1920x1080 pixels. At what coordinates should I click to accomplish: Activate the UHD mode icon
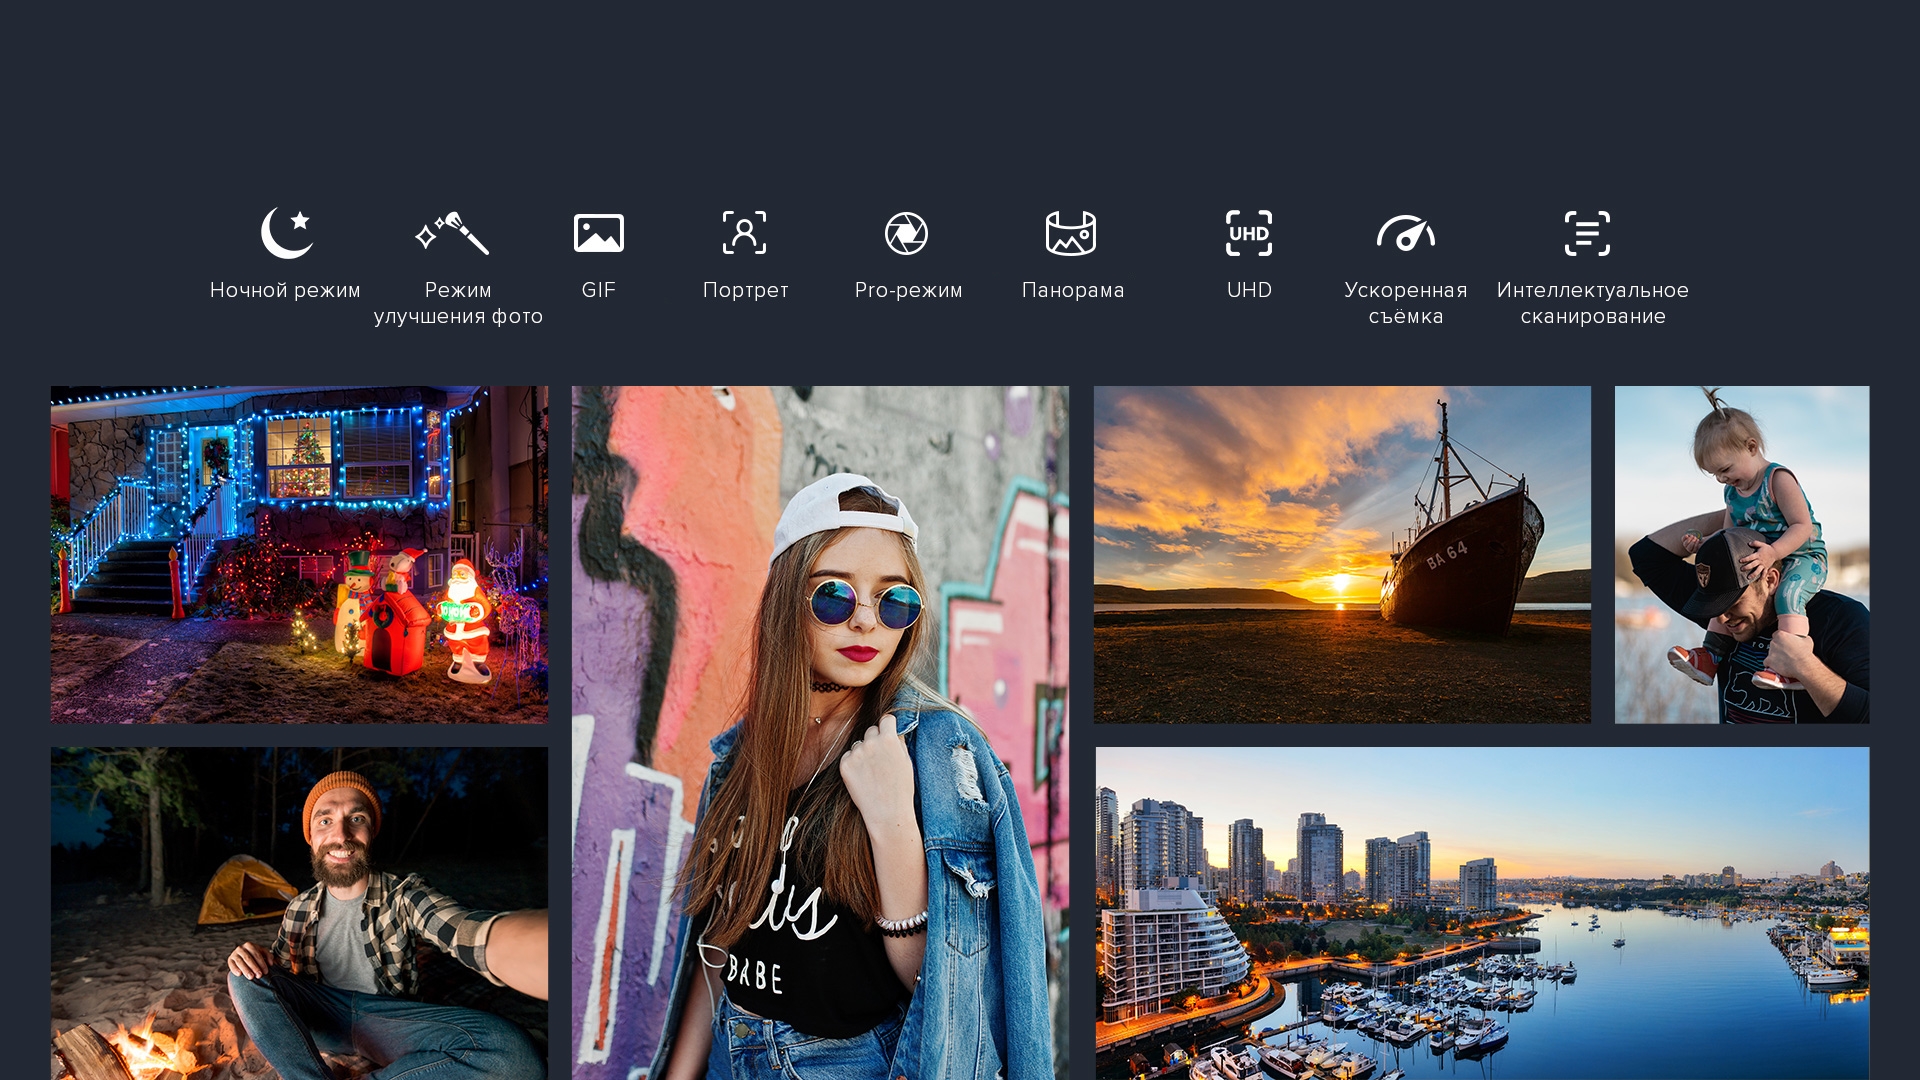(x=1249, y=233)
